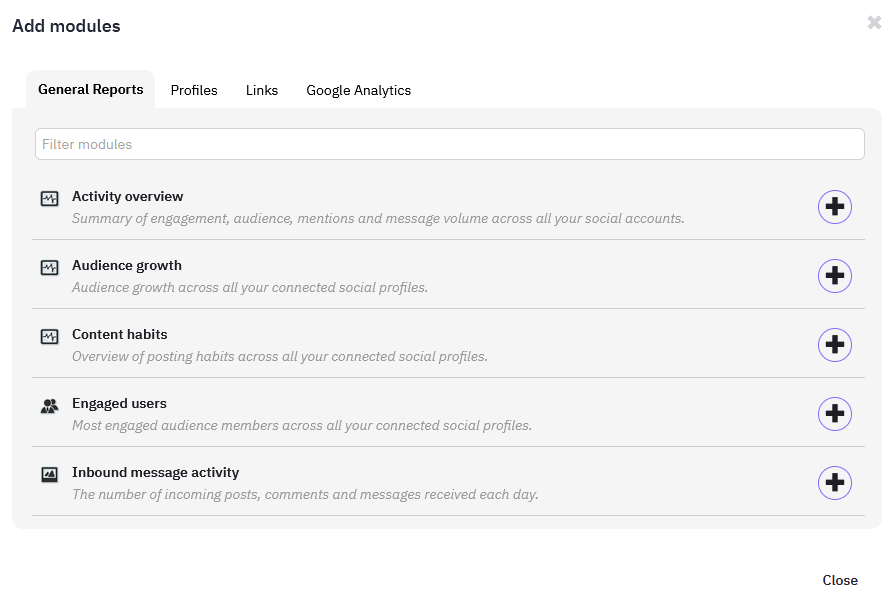This screenshot has width=894, height=614.
Task: Add the Activity overview module with plus icon
Action: pyautogui.click(x=835, y=207)
